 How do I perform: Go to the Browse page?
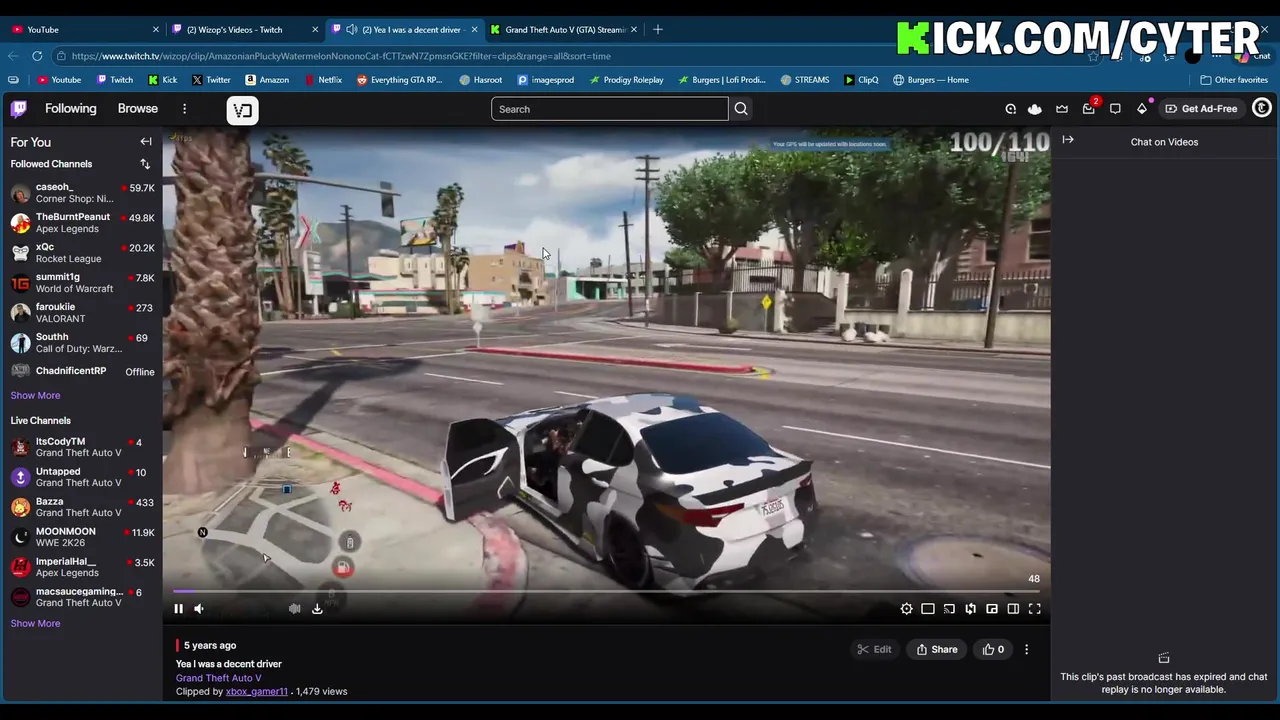(137, 109)
